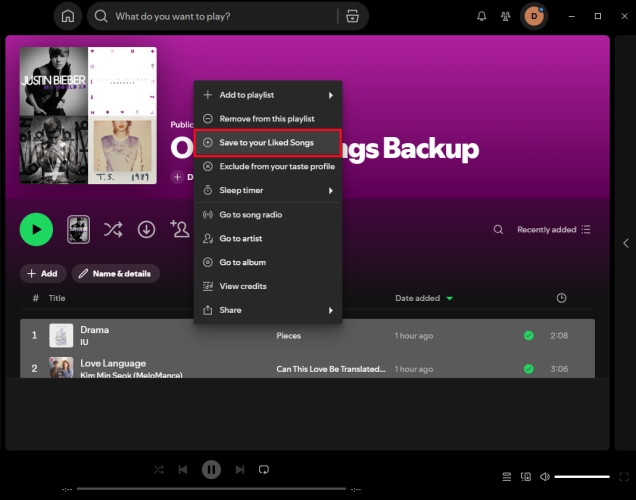Select Go to song radio
This screenshot has width=636, height=500.
pos(268,215)
